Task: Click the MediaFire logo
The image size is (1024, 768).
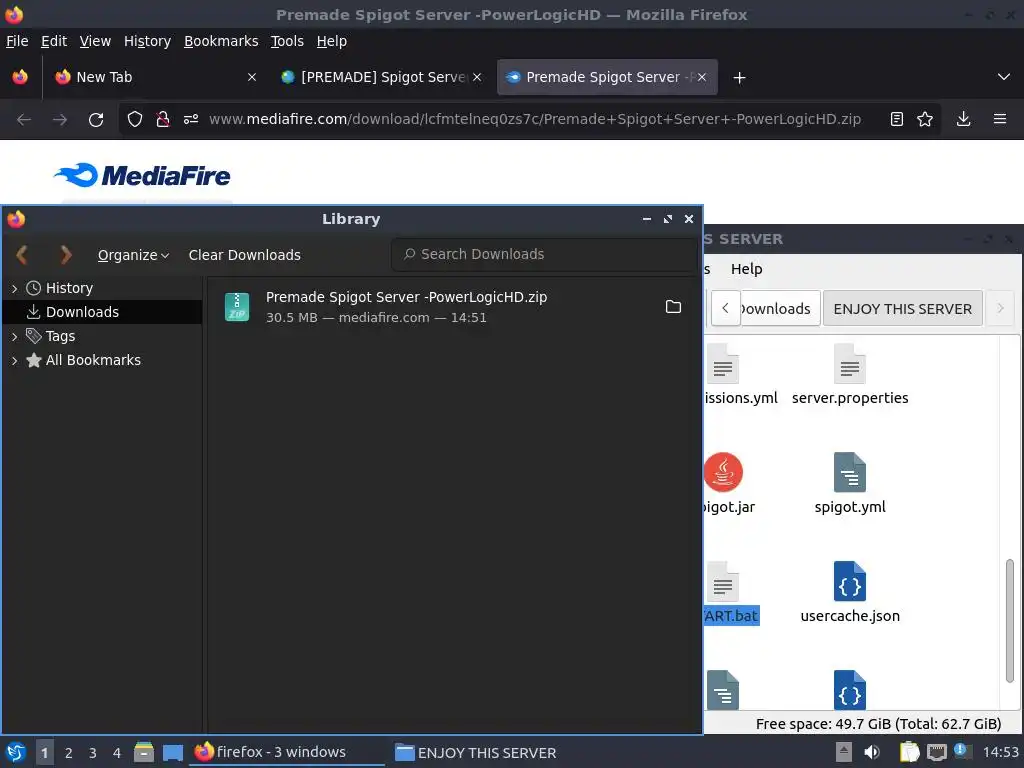Action: pos(142,175)
